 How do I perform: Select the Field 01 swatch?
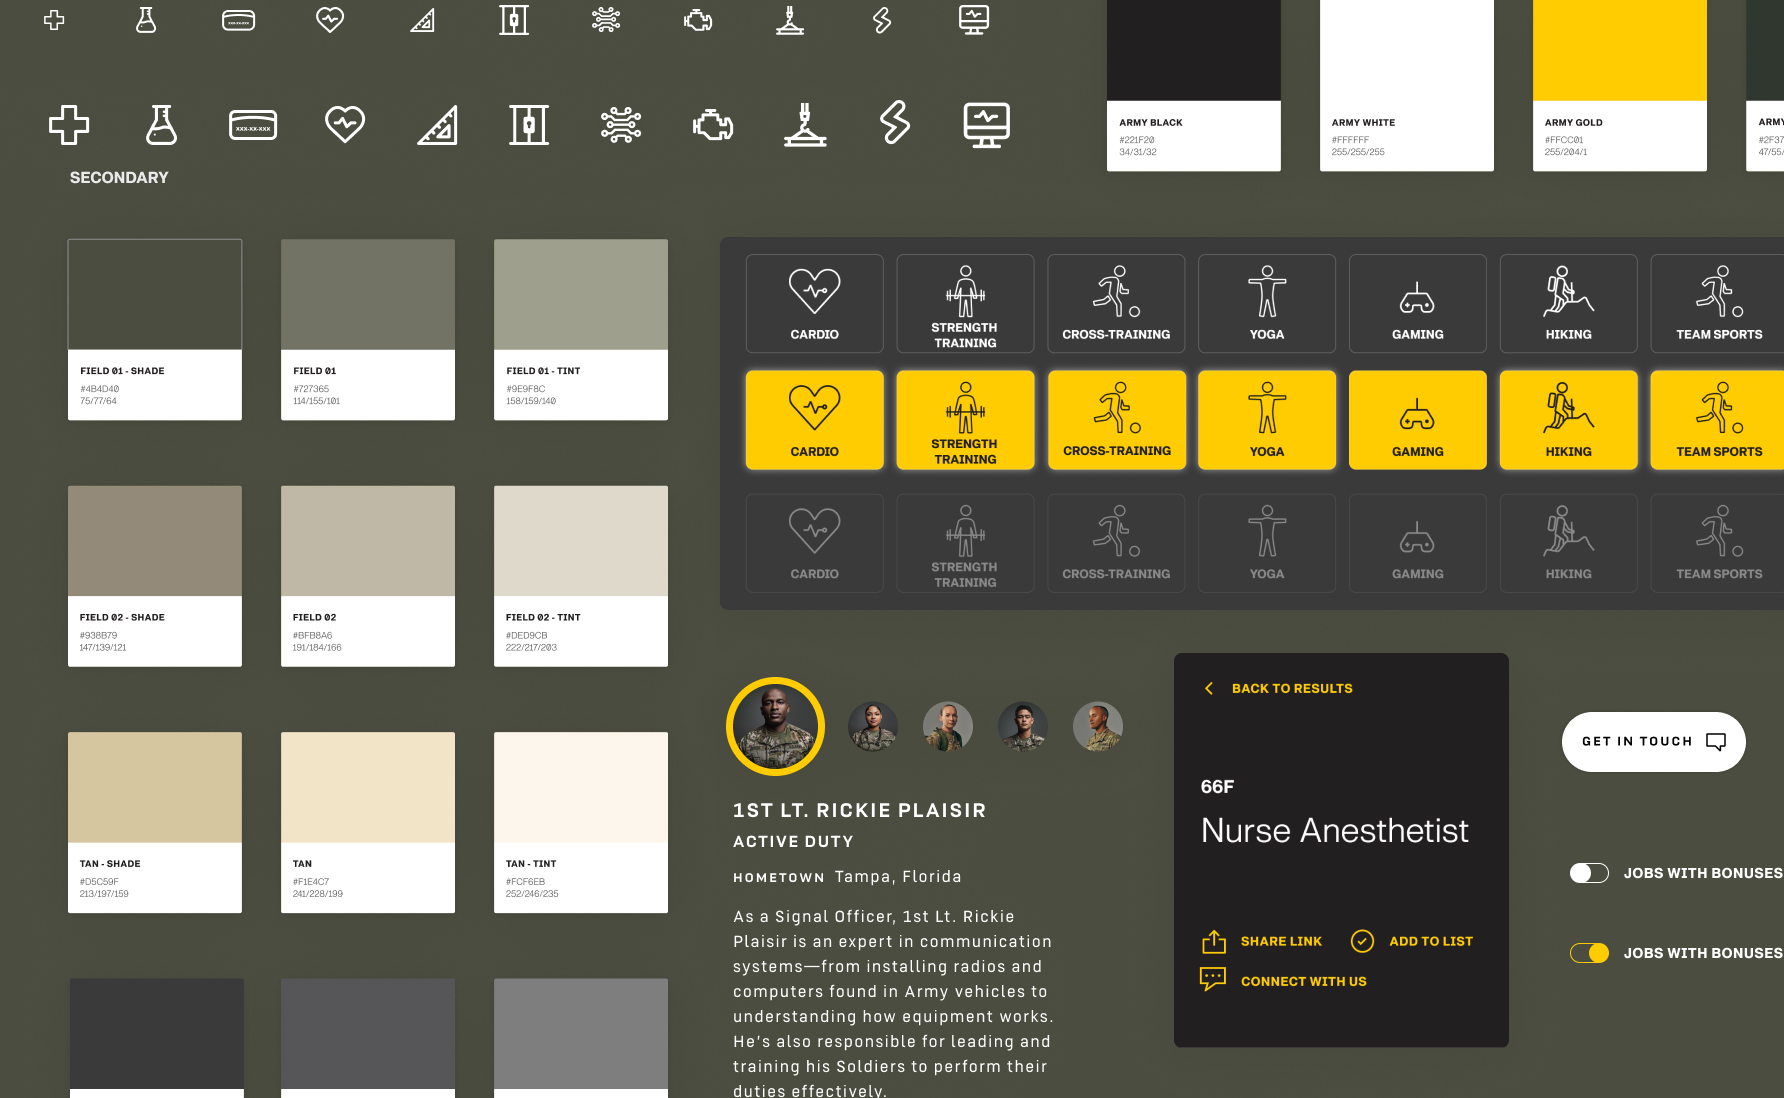tap(368, 329)
